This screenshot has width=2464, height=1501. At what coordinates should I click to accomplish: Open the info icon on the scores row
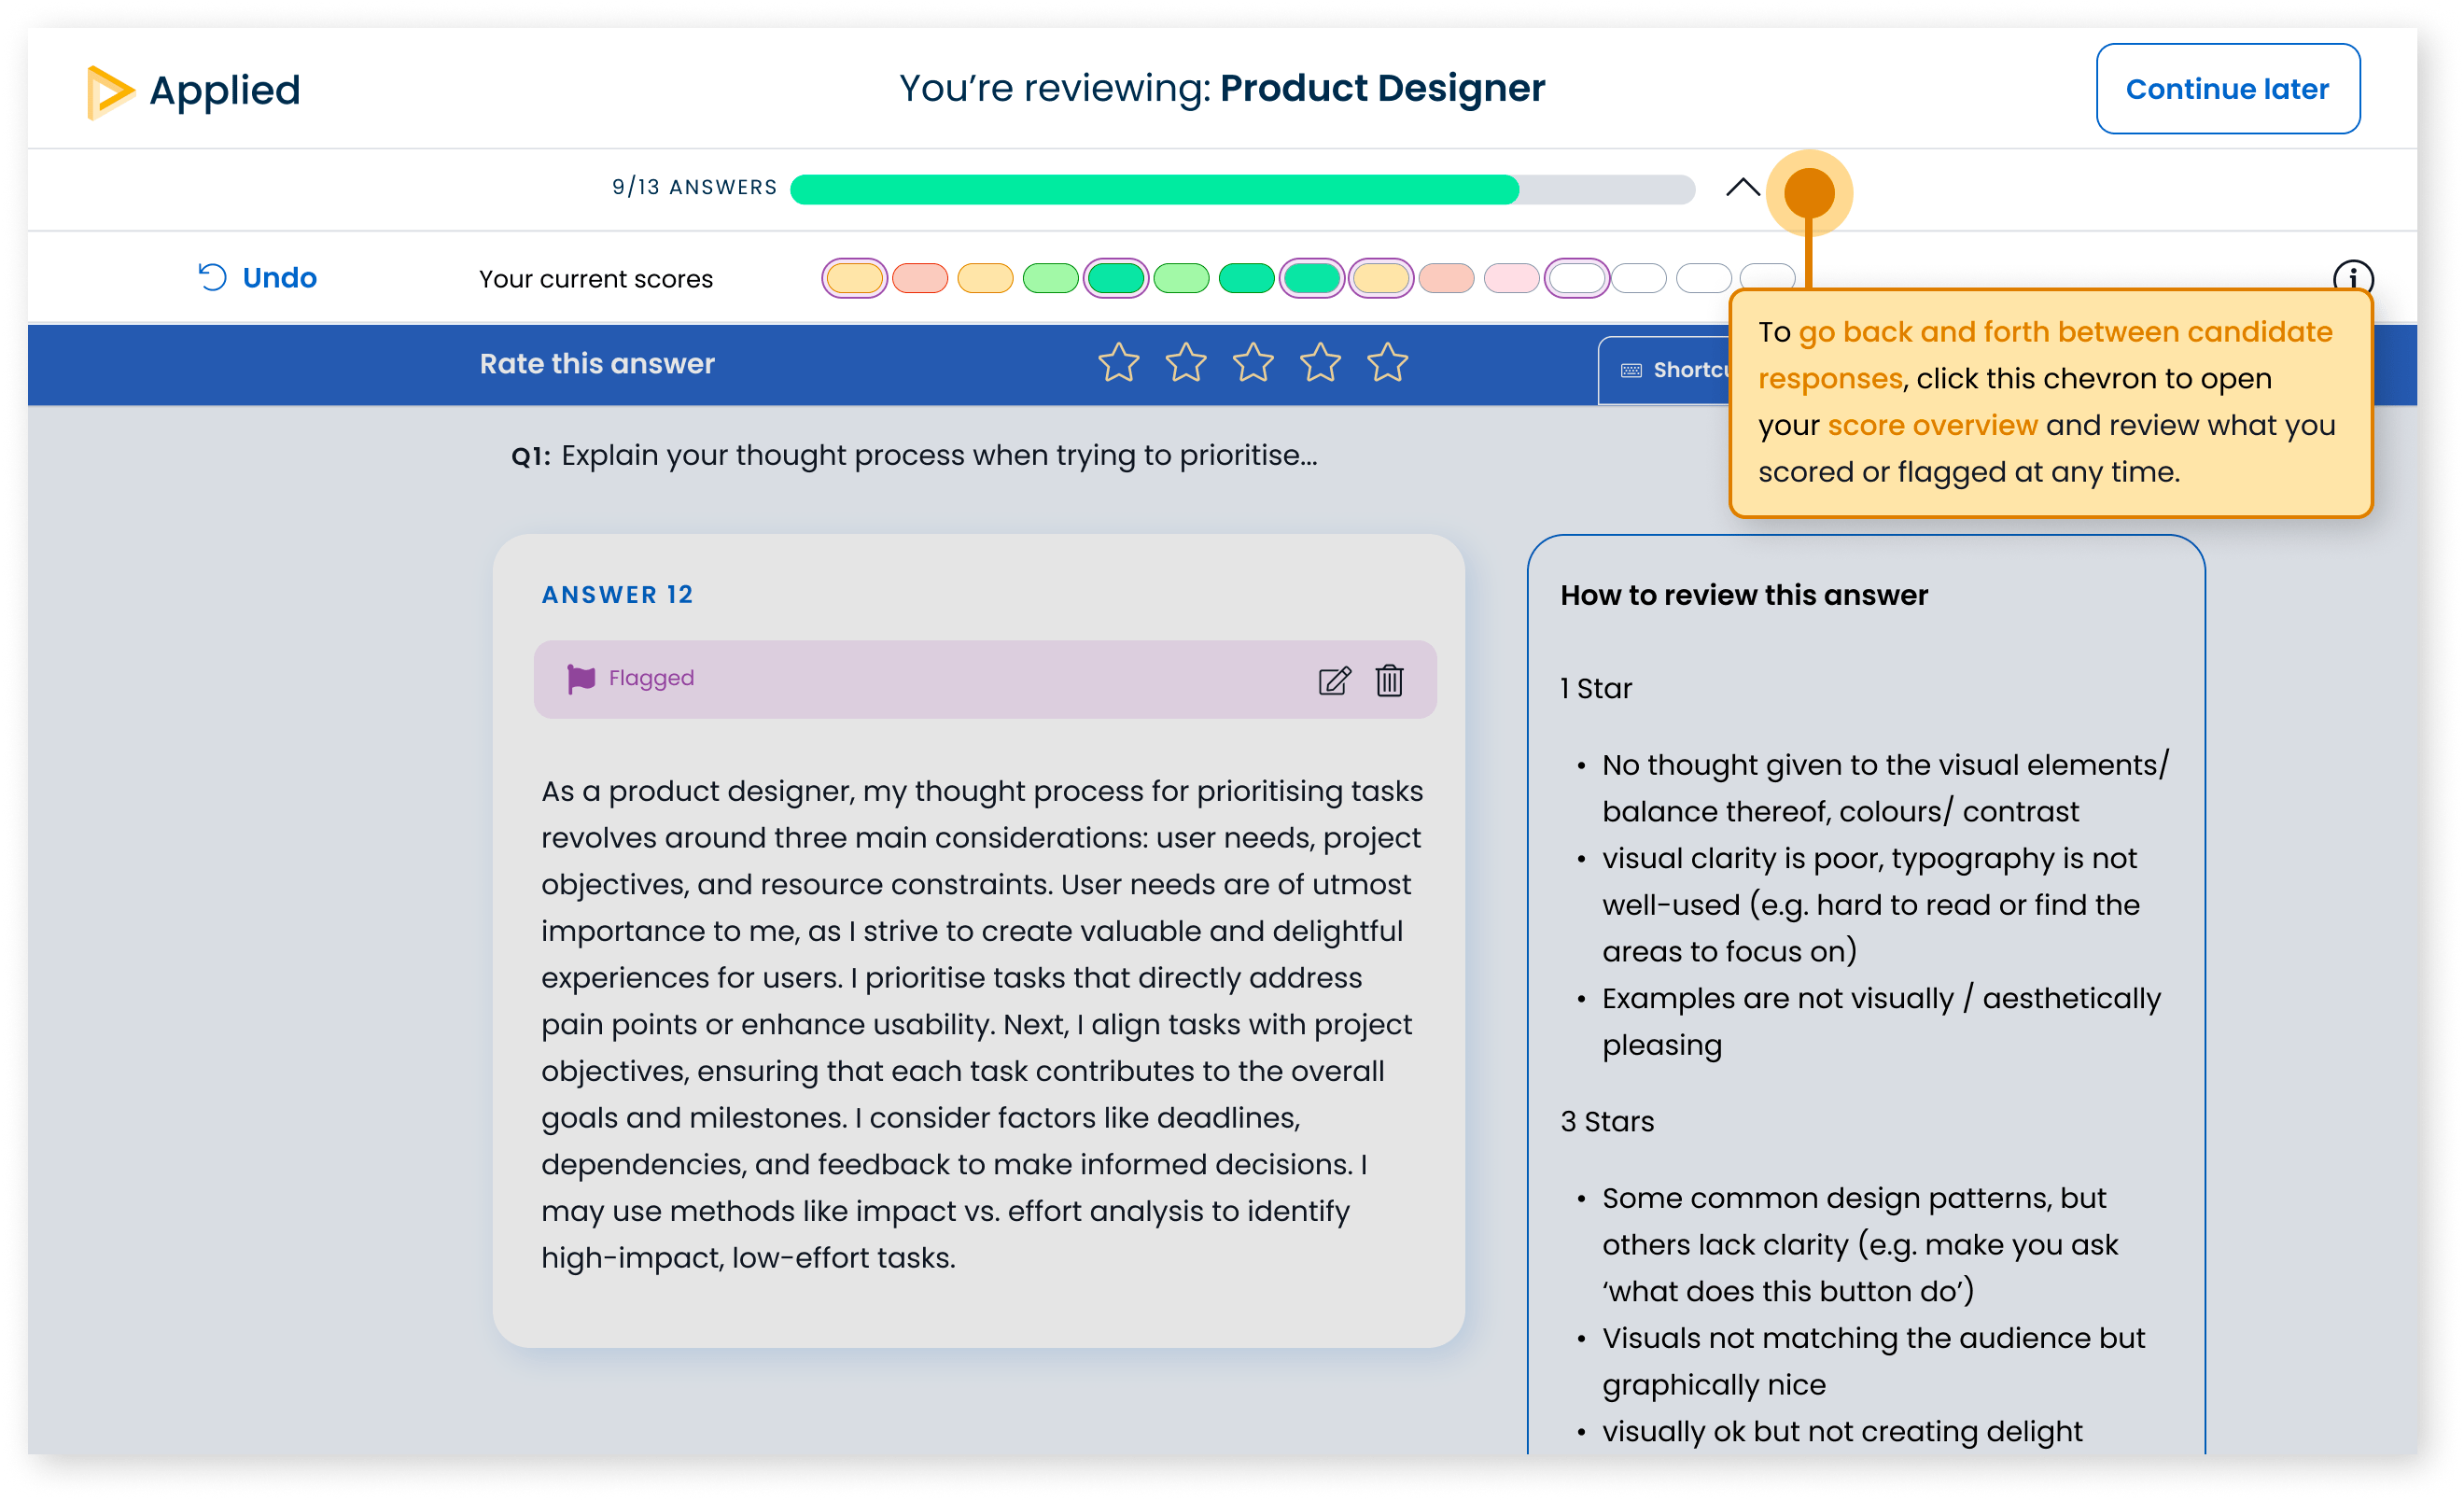click(x=2355, y=278)
